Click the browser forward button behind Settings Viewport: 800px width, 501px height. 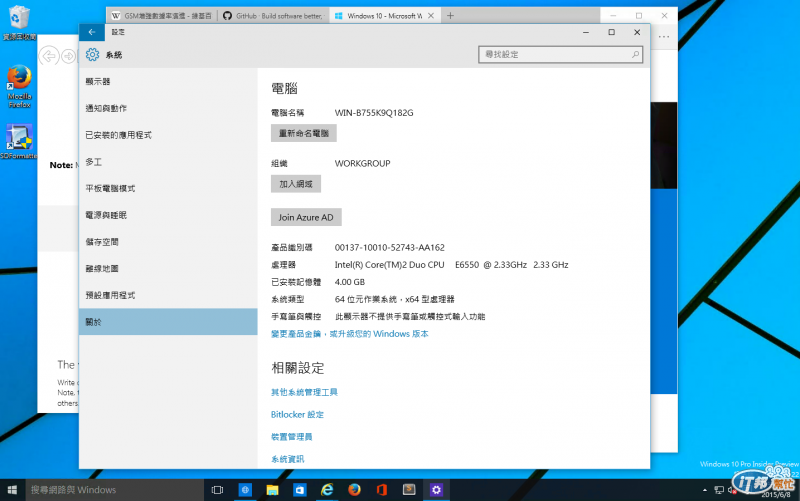pyautogui.click(x=68, y=56)
